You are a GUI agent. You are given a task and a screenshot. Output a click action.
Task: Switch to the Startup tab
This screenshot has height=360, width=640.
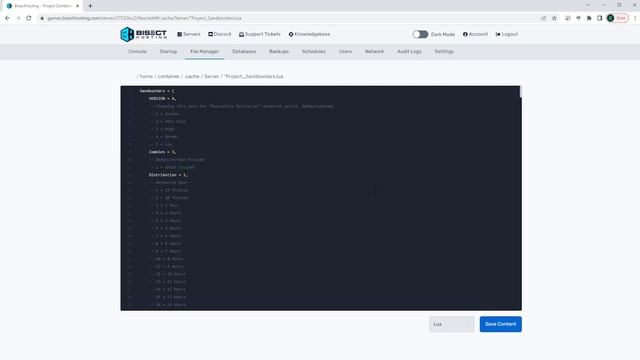click(168, 51)
